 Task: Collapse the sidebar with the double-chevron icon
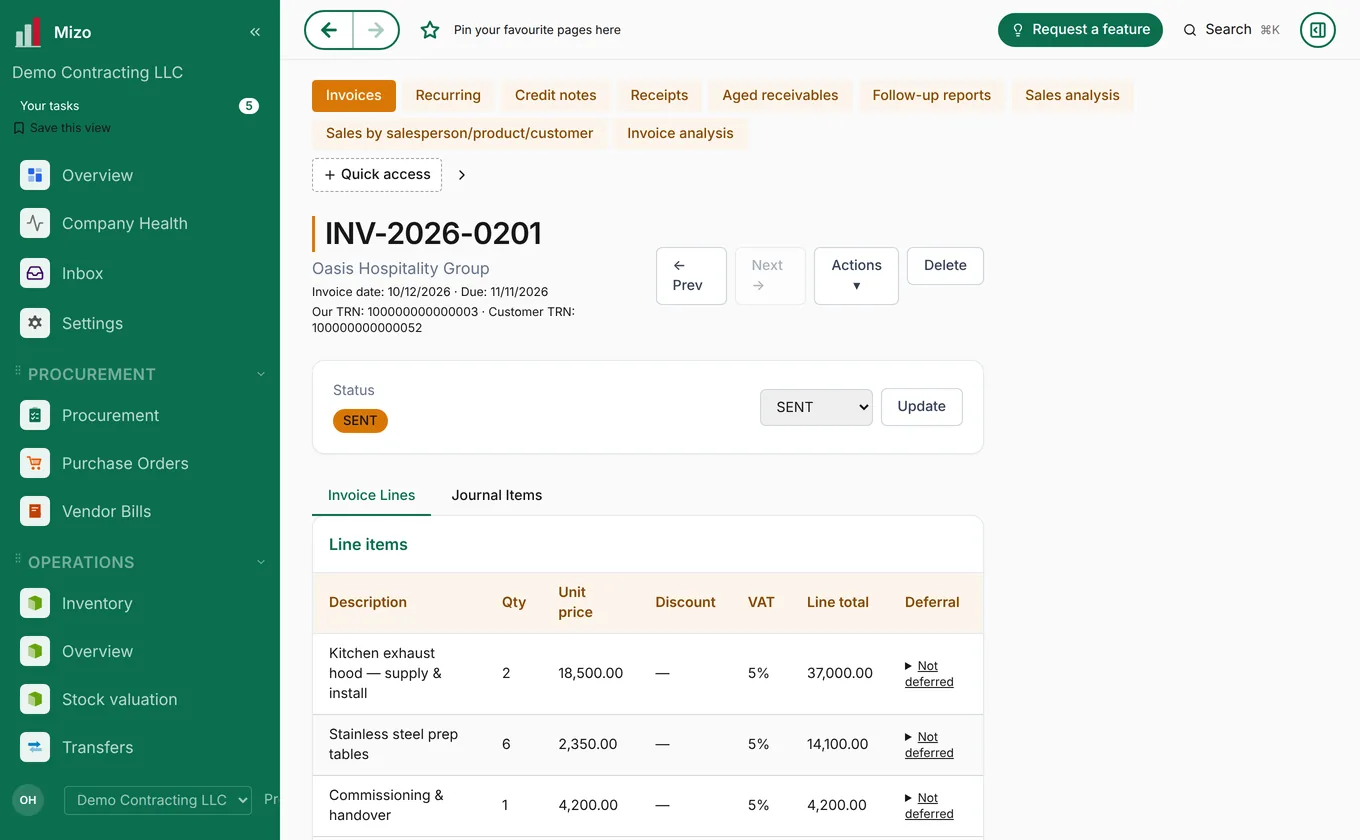click(255, 32)
